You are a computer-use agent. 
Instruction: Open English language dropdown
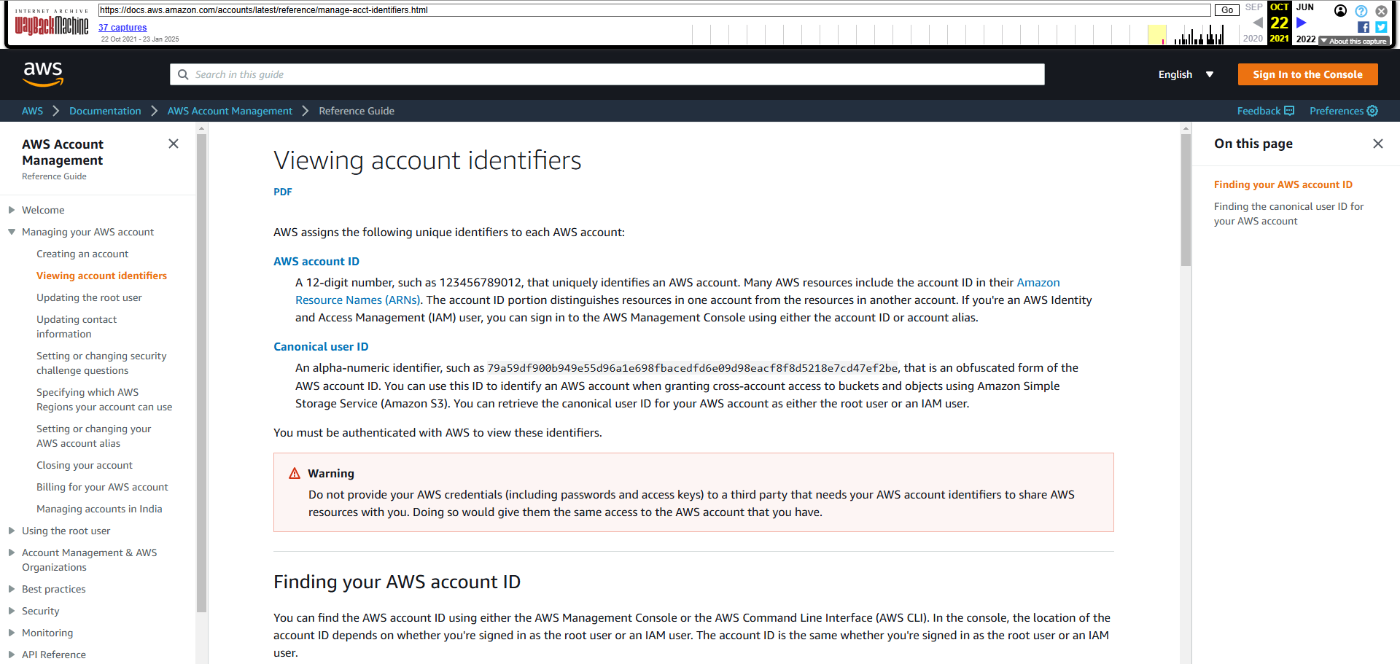click(x=1186, y=75)
